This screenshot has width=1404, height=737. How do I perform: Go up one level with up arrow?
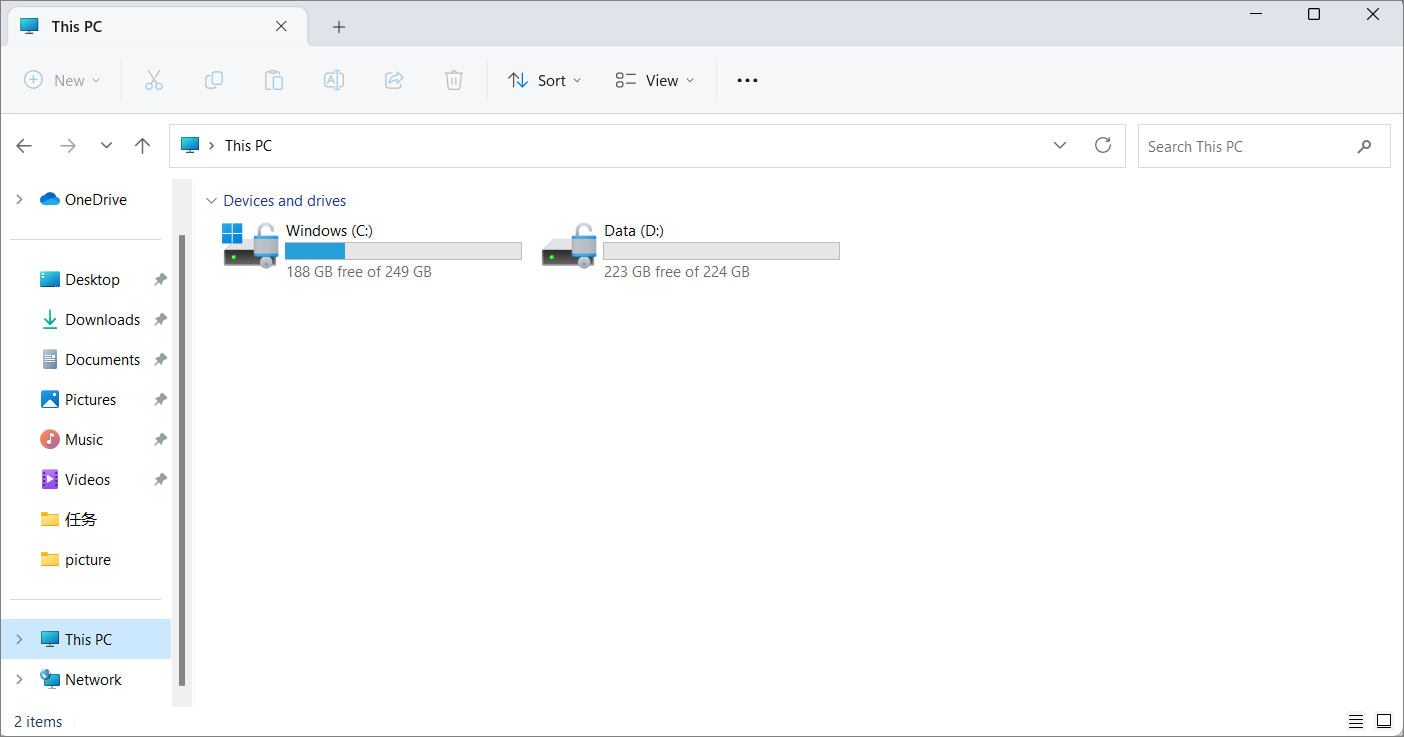pyautogui.click(x=143, y=146)
